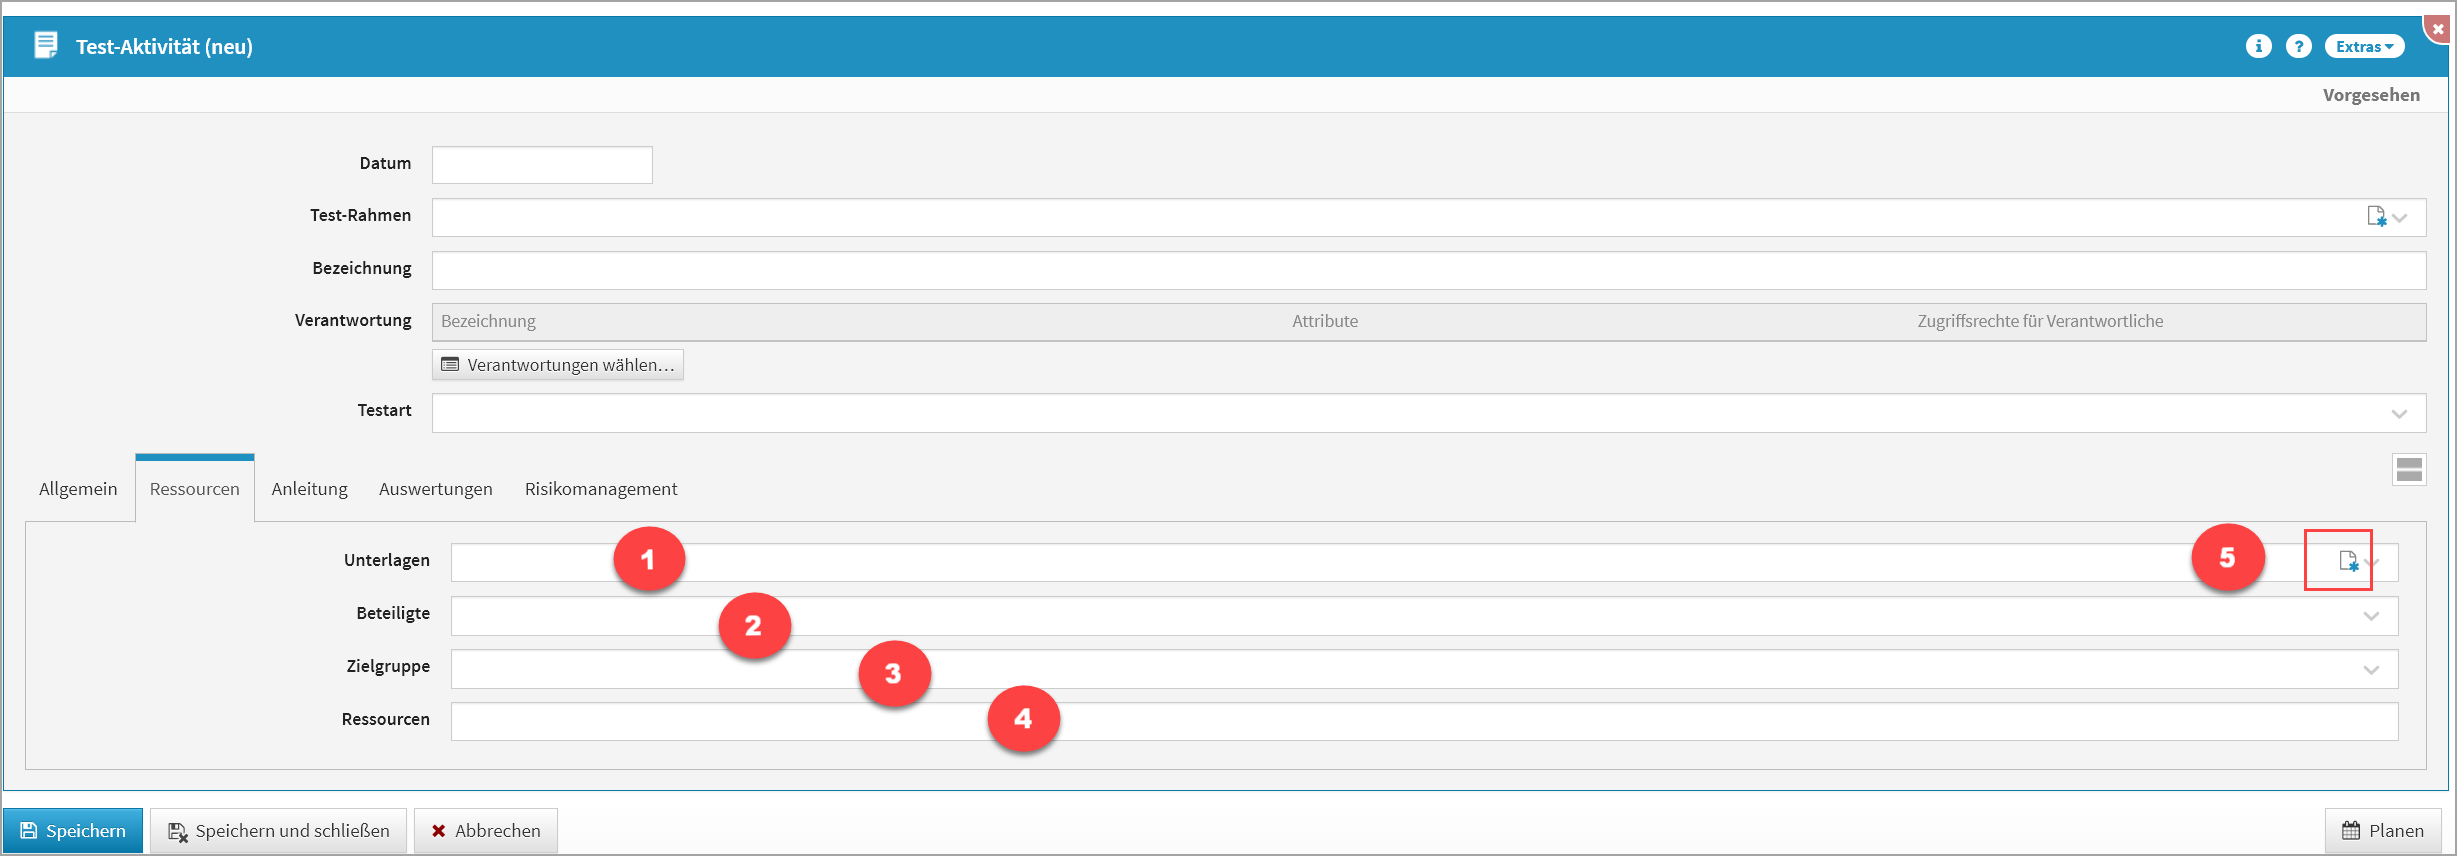Switch to the Allgemein tab
The height and width of the screenshot is (856, 2457).
point(78,489)
